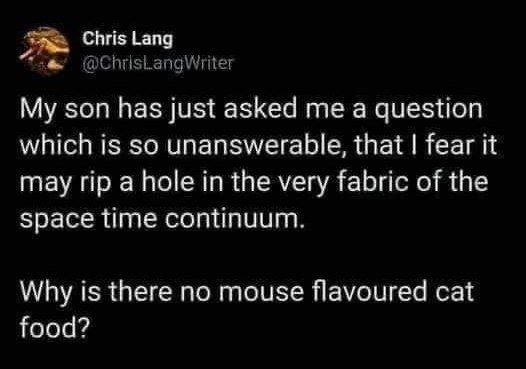
Task: Open the @ChrisLangWriter handle link
Action: pyautogui.click(x=157, y=63)
